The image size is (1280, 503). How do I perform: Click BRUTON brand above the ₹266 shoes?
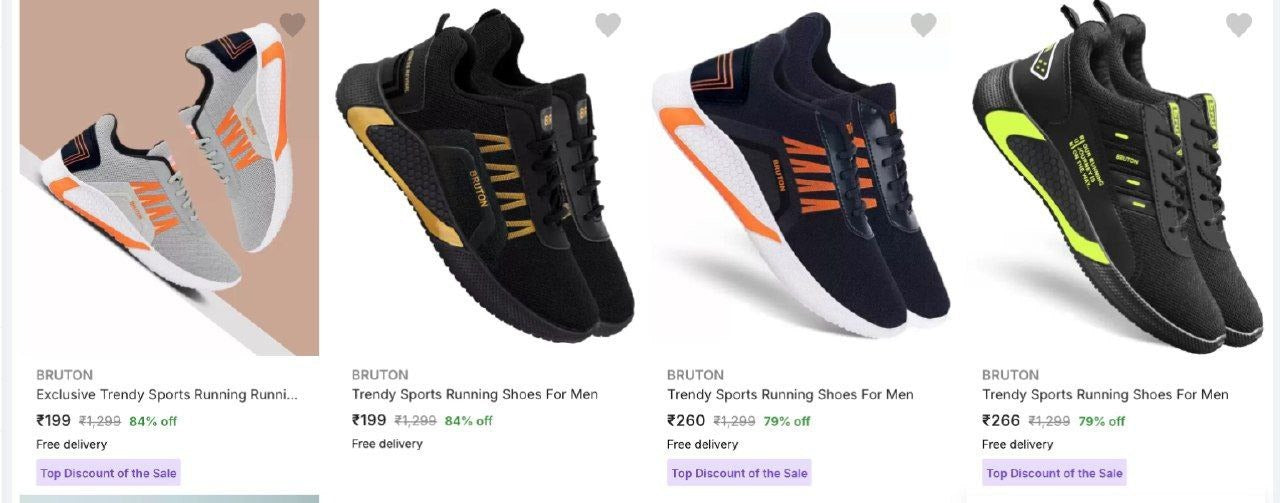point(1010,375)
